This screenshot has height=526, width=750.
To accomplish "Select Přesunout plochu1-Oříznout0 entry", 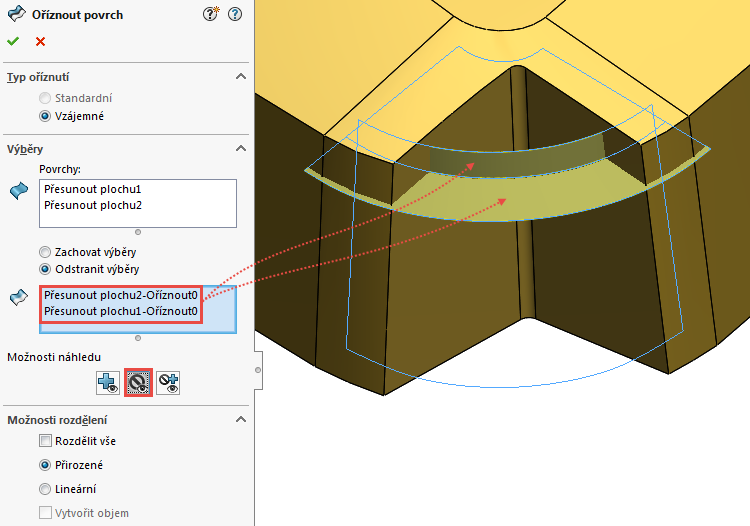I will pyautogui.click(x=121, y=311).
